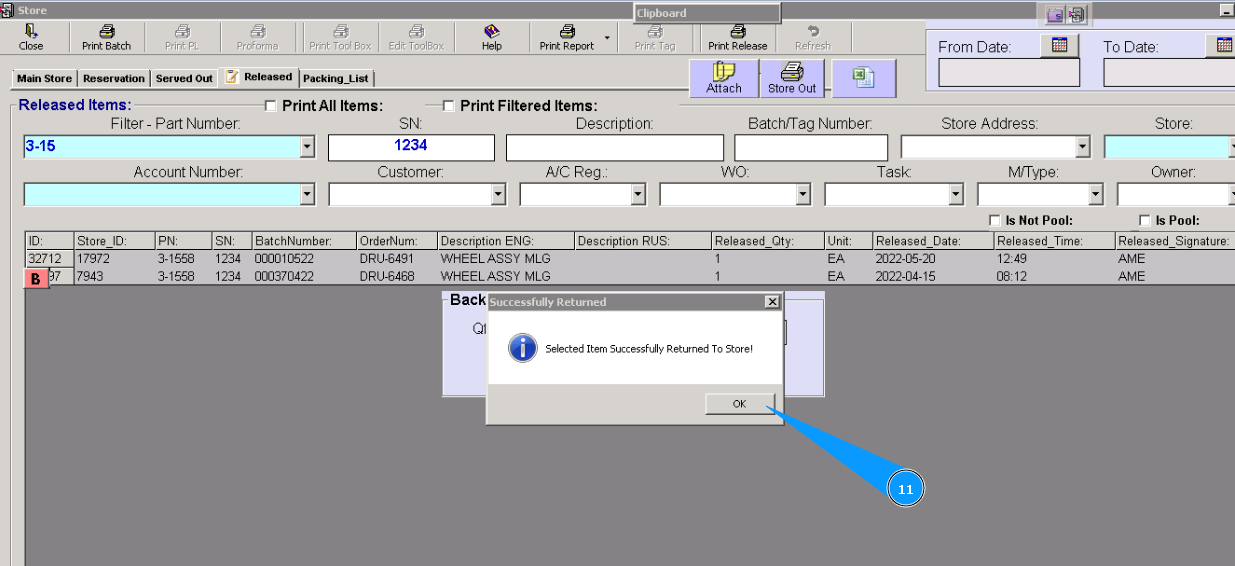Click the Attach button

click(x=724, y=78)
